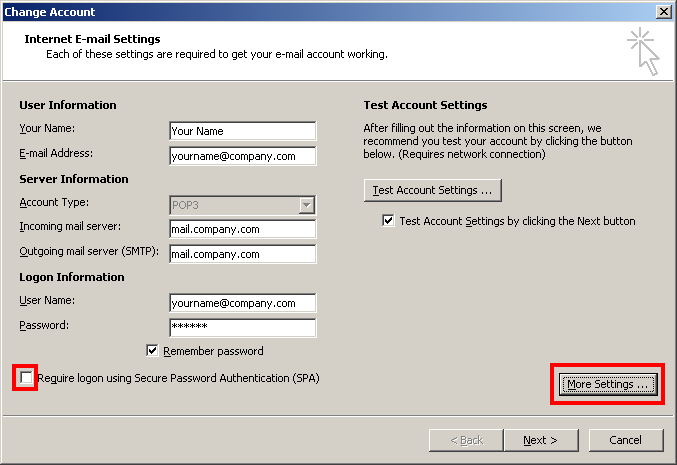Click the Outgoing mail server (SMTP) field
The width and height of the screenshot is (677, 465).
(243, 254)
